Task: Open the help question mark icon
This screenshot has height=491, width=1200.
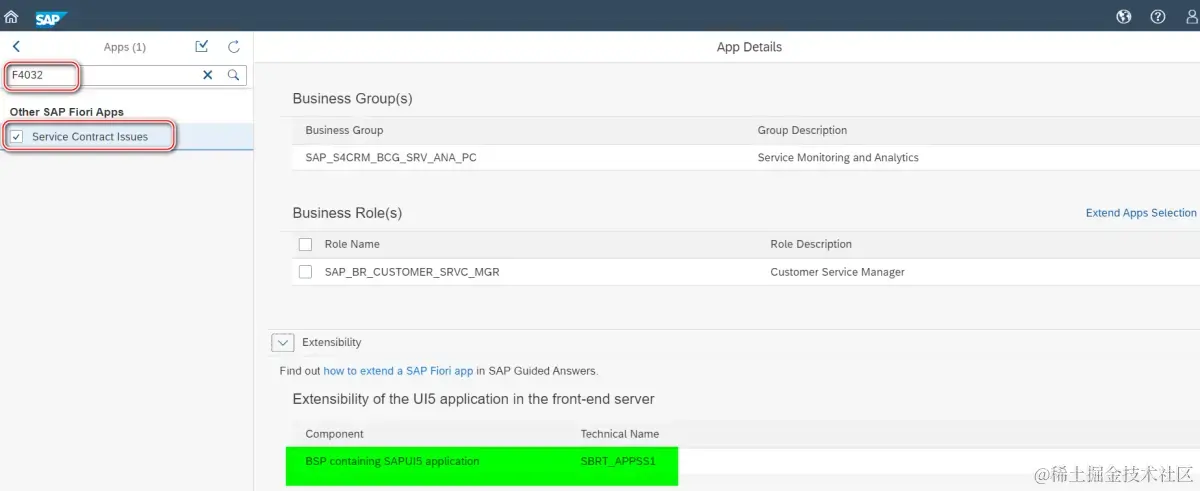Action: click(x=1158, y=16)
